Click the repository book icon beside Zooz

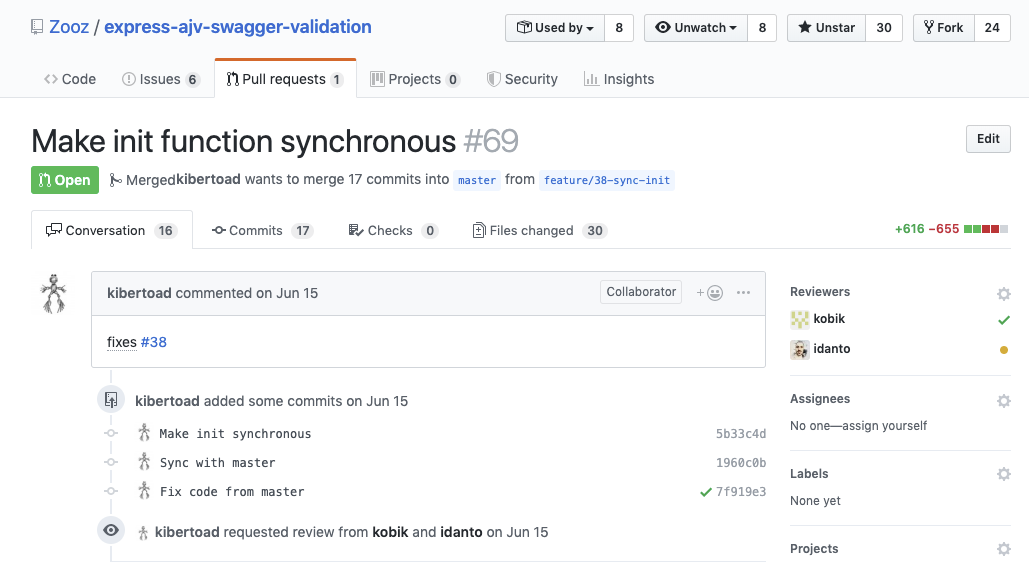tap(37, 28)
